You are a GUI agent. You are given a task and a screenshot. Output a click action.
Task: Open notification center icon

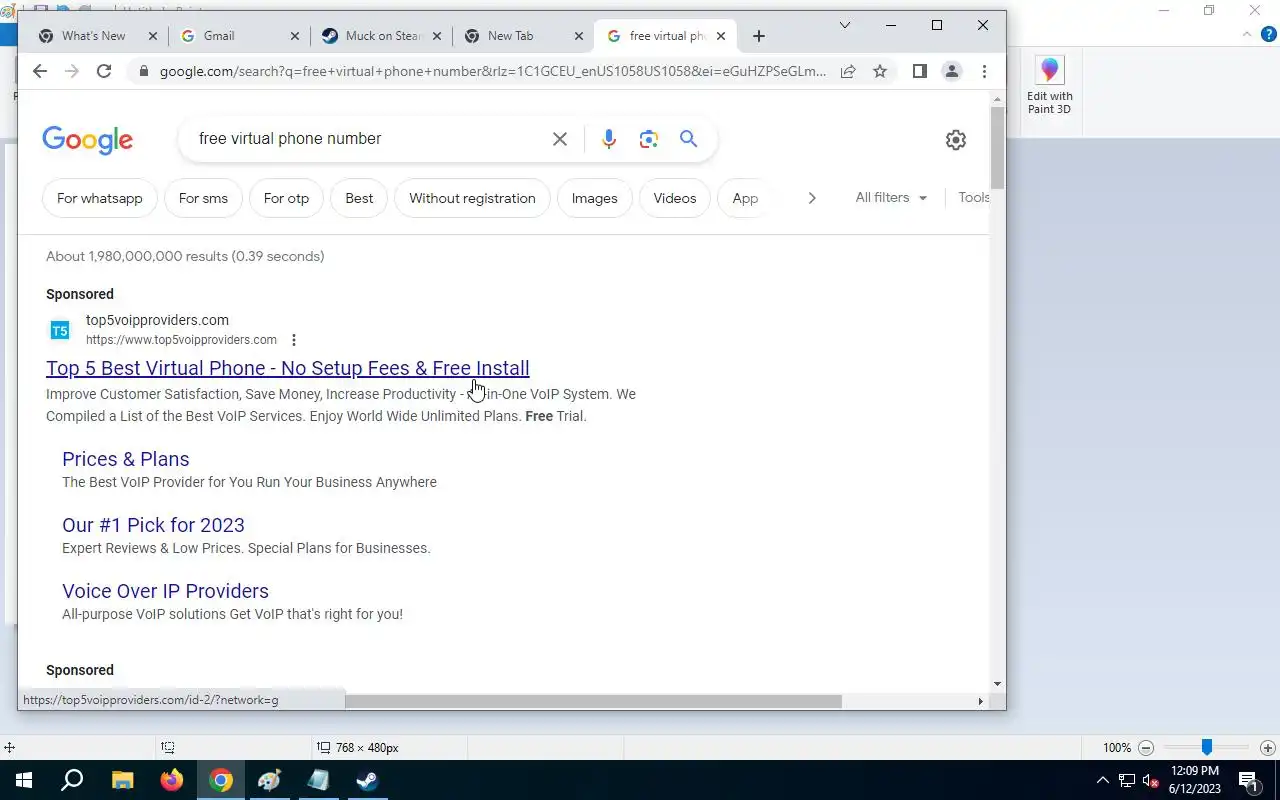1248,781
